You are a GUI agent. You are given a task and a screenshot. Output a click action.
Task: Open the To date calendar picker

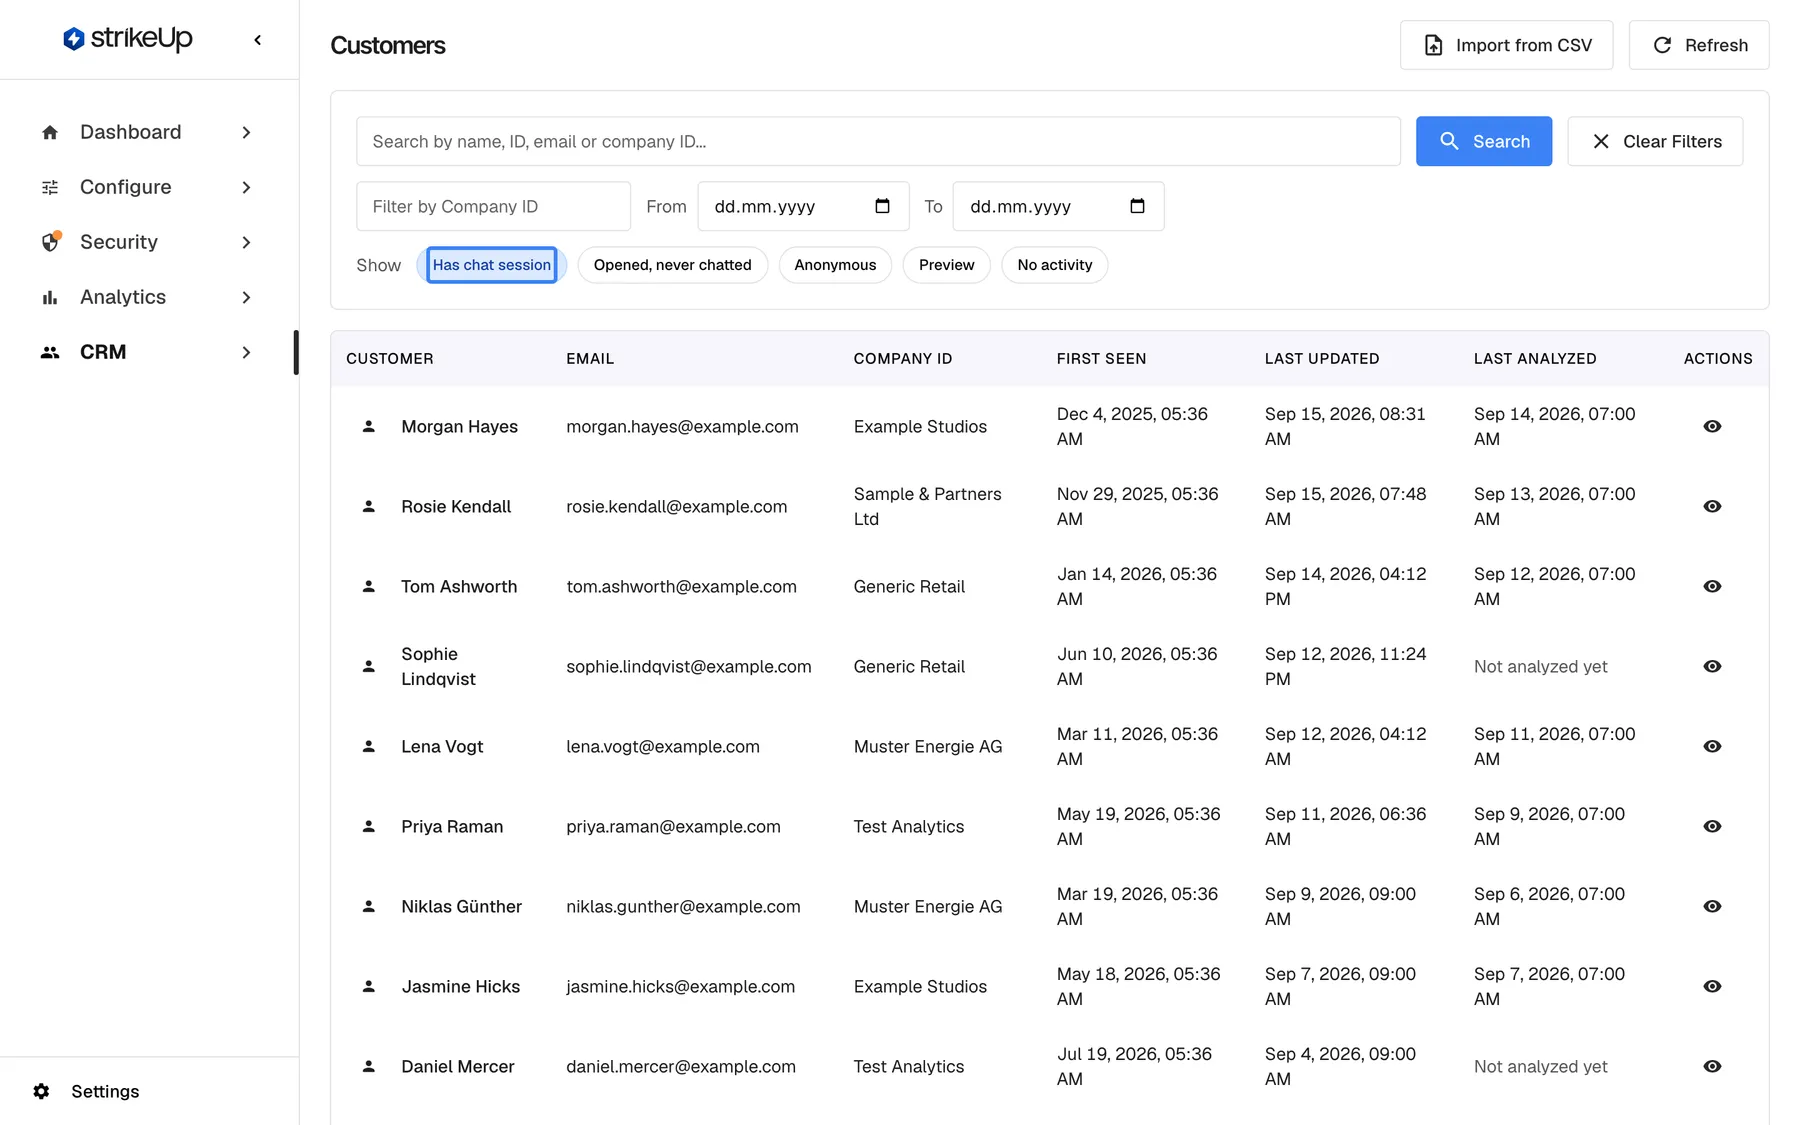click(x=1137, y=206)
